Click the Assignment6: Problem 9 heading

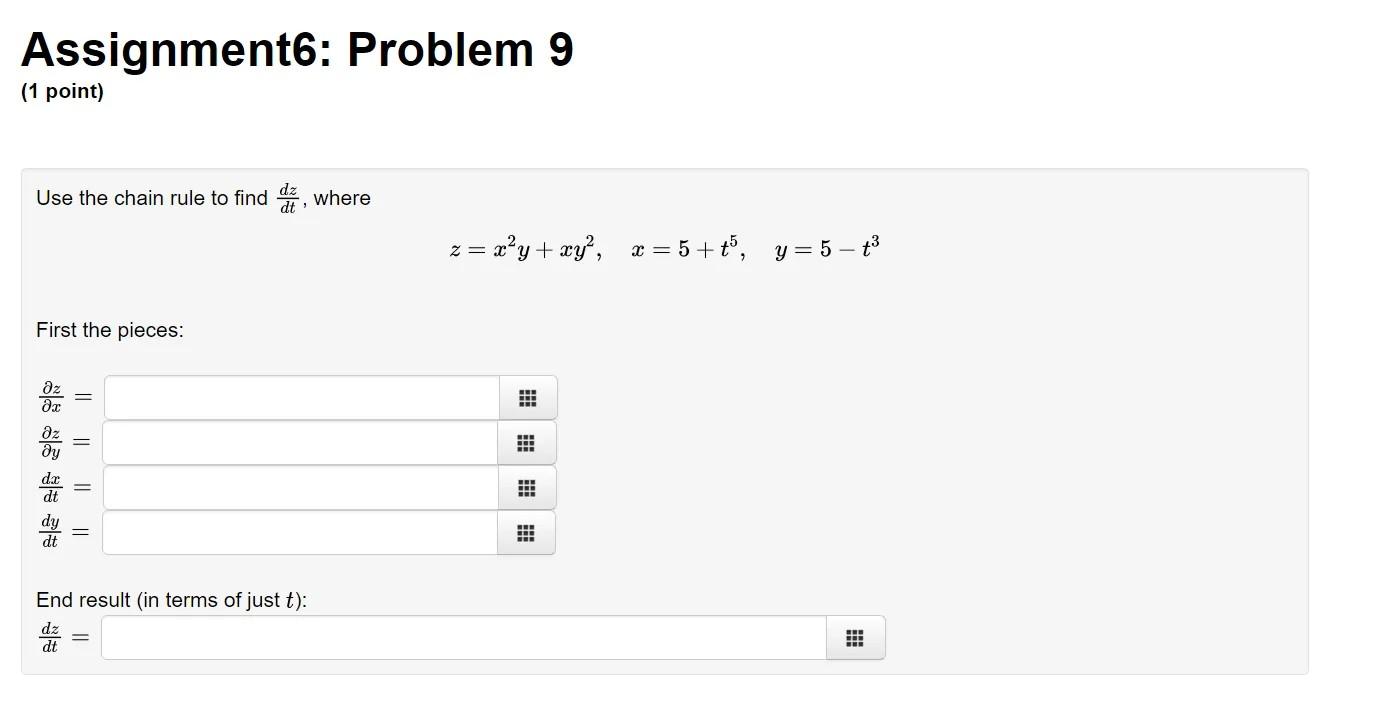[297, 48]
